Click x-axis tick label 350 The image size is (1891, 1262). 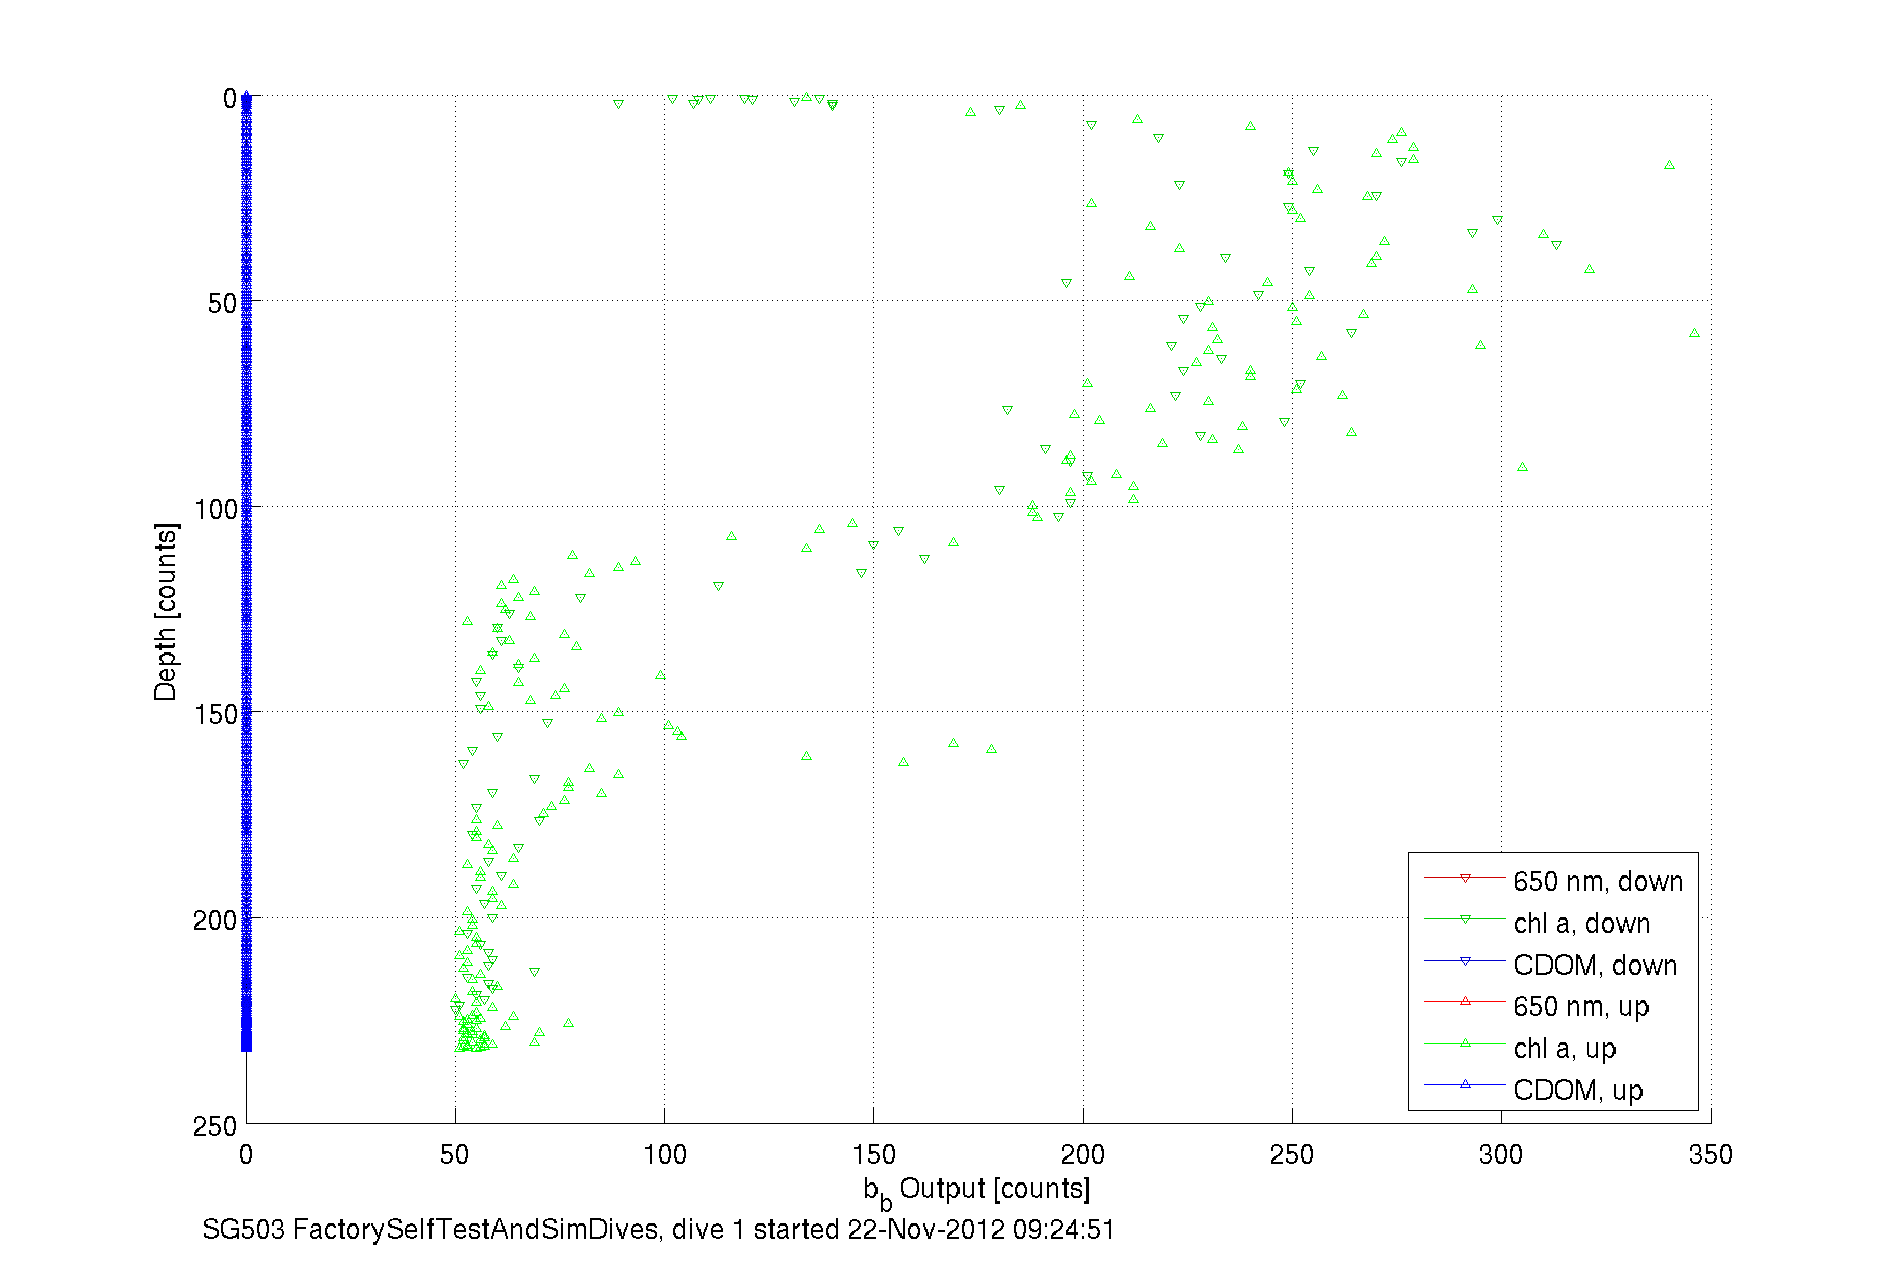(1710, 1155)
